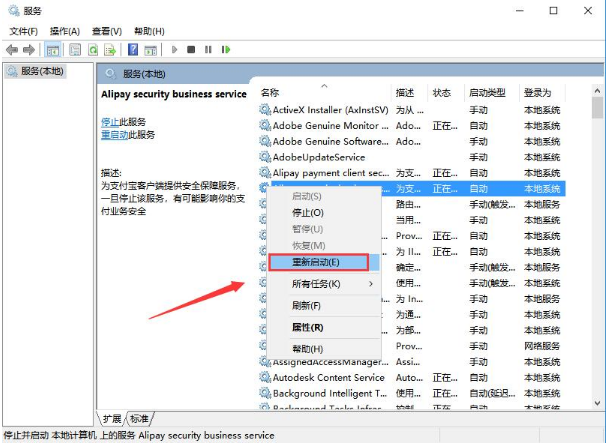606x443 pixels.
Task: Click the Forward arrow in toolbar
Action: click(x=29, y=50)
